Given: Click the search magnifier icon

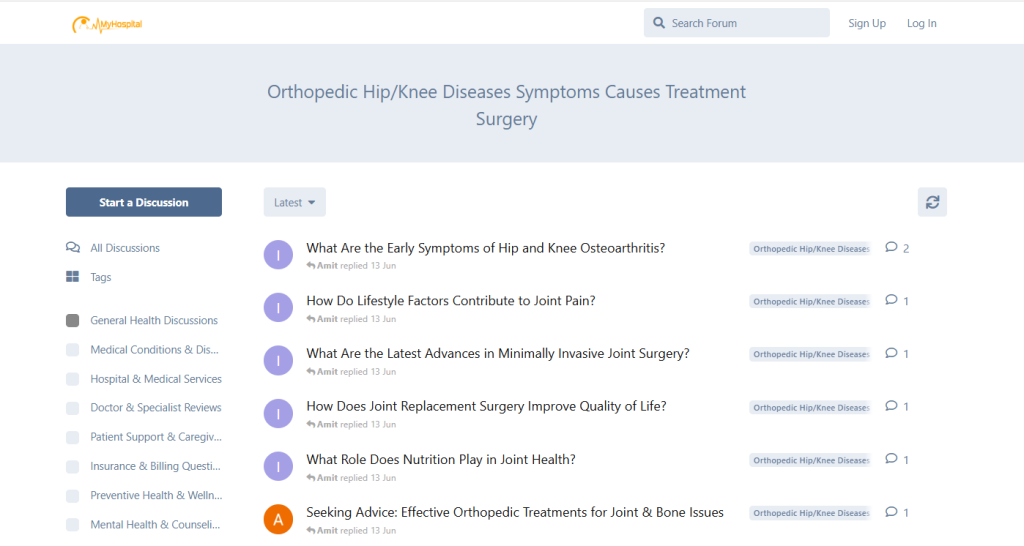Looking at the screenshot, I should click(659, 23).
